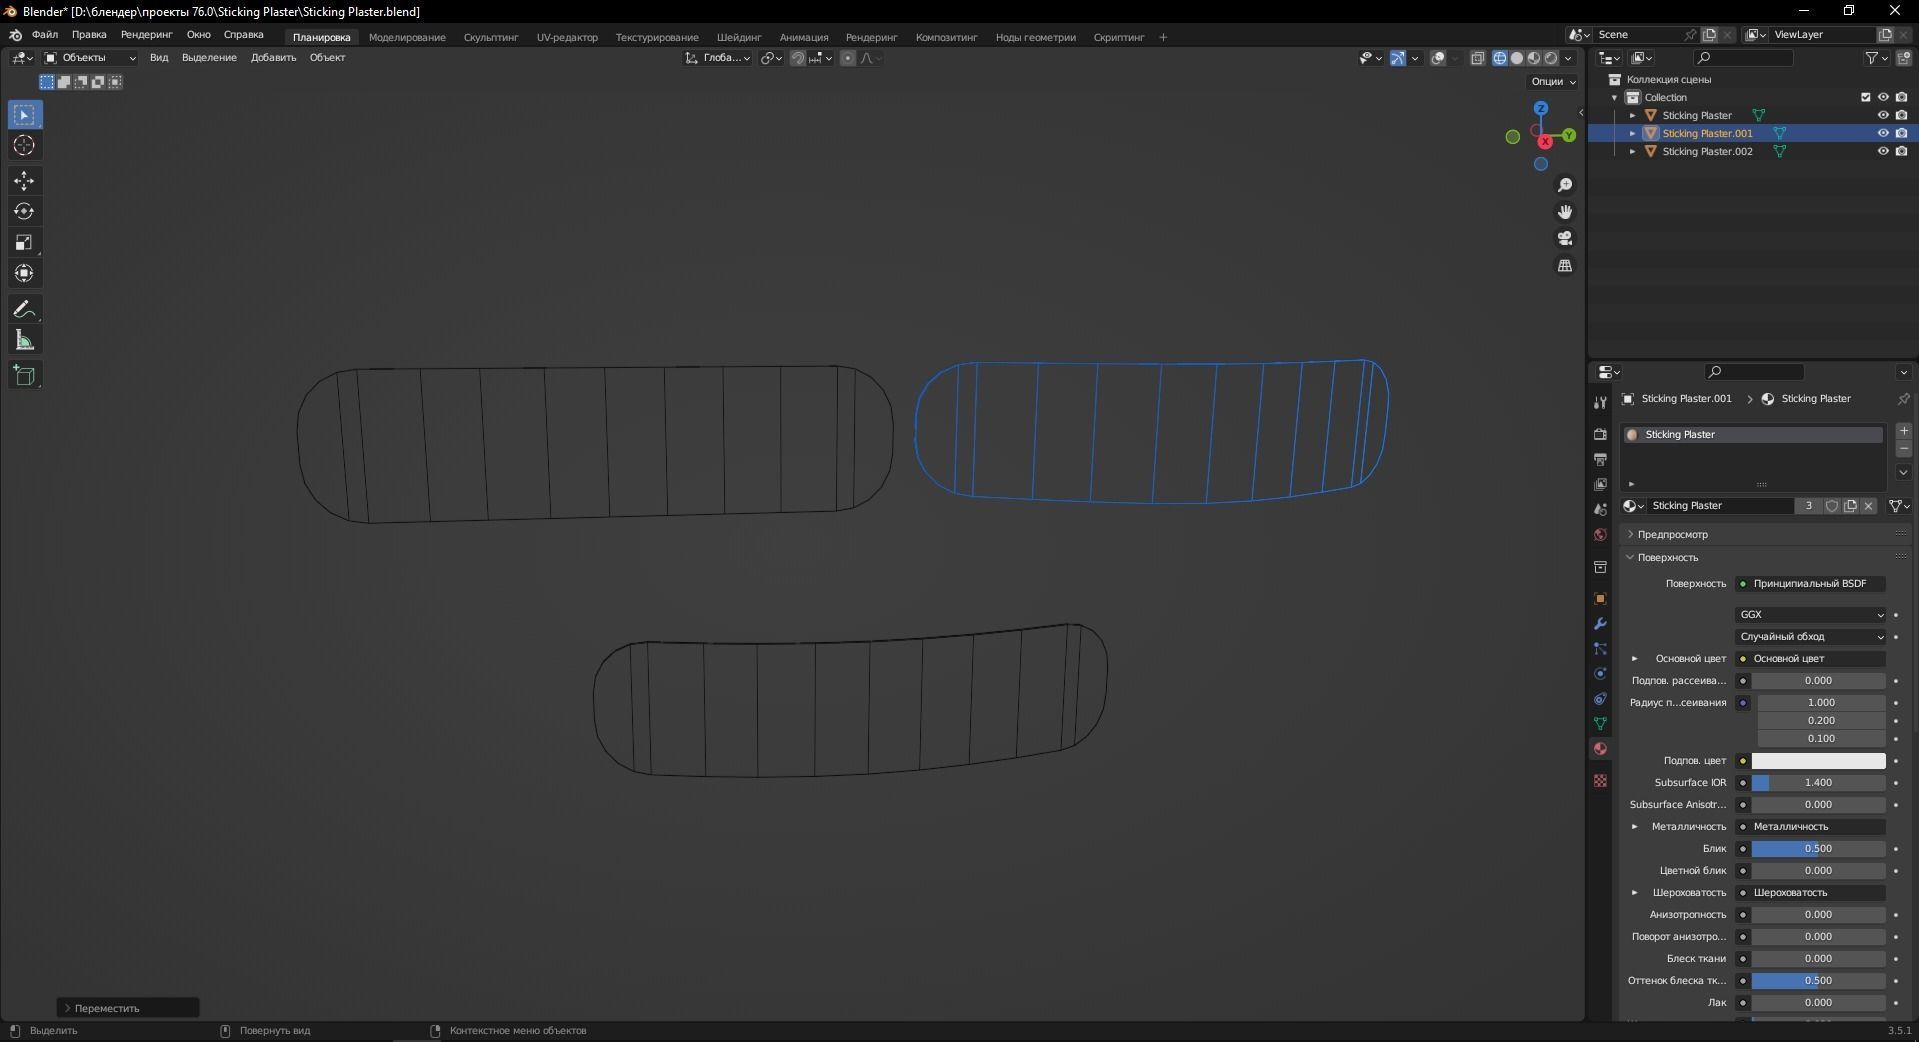
Task: Open Object Data mesh properties tab
Action: coord(1600,723)
